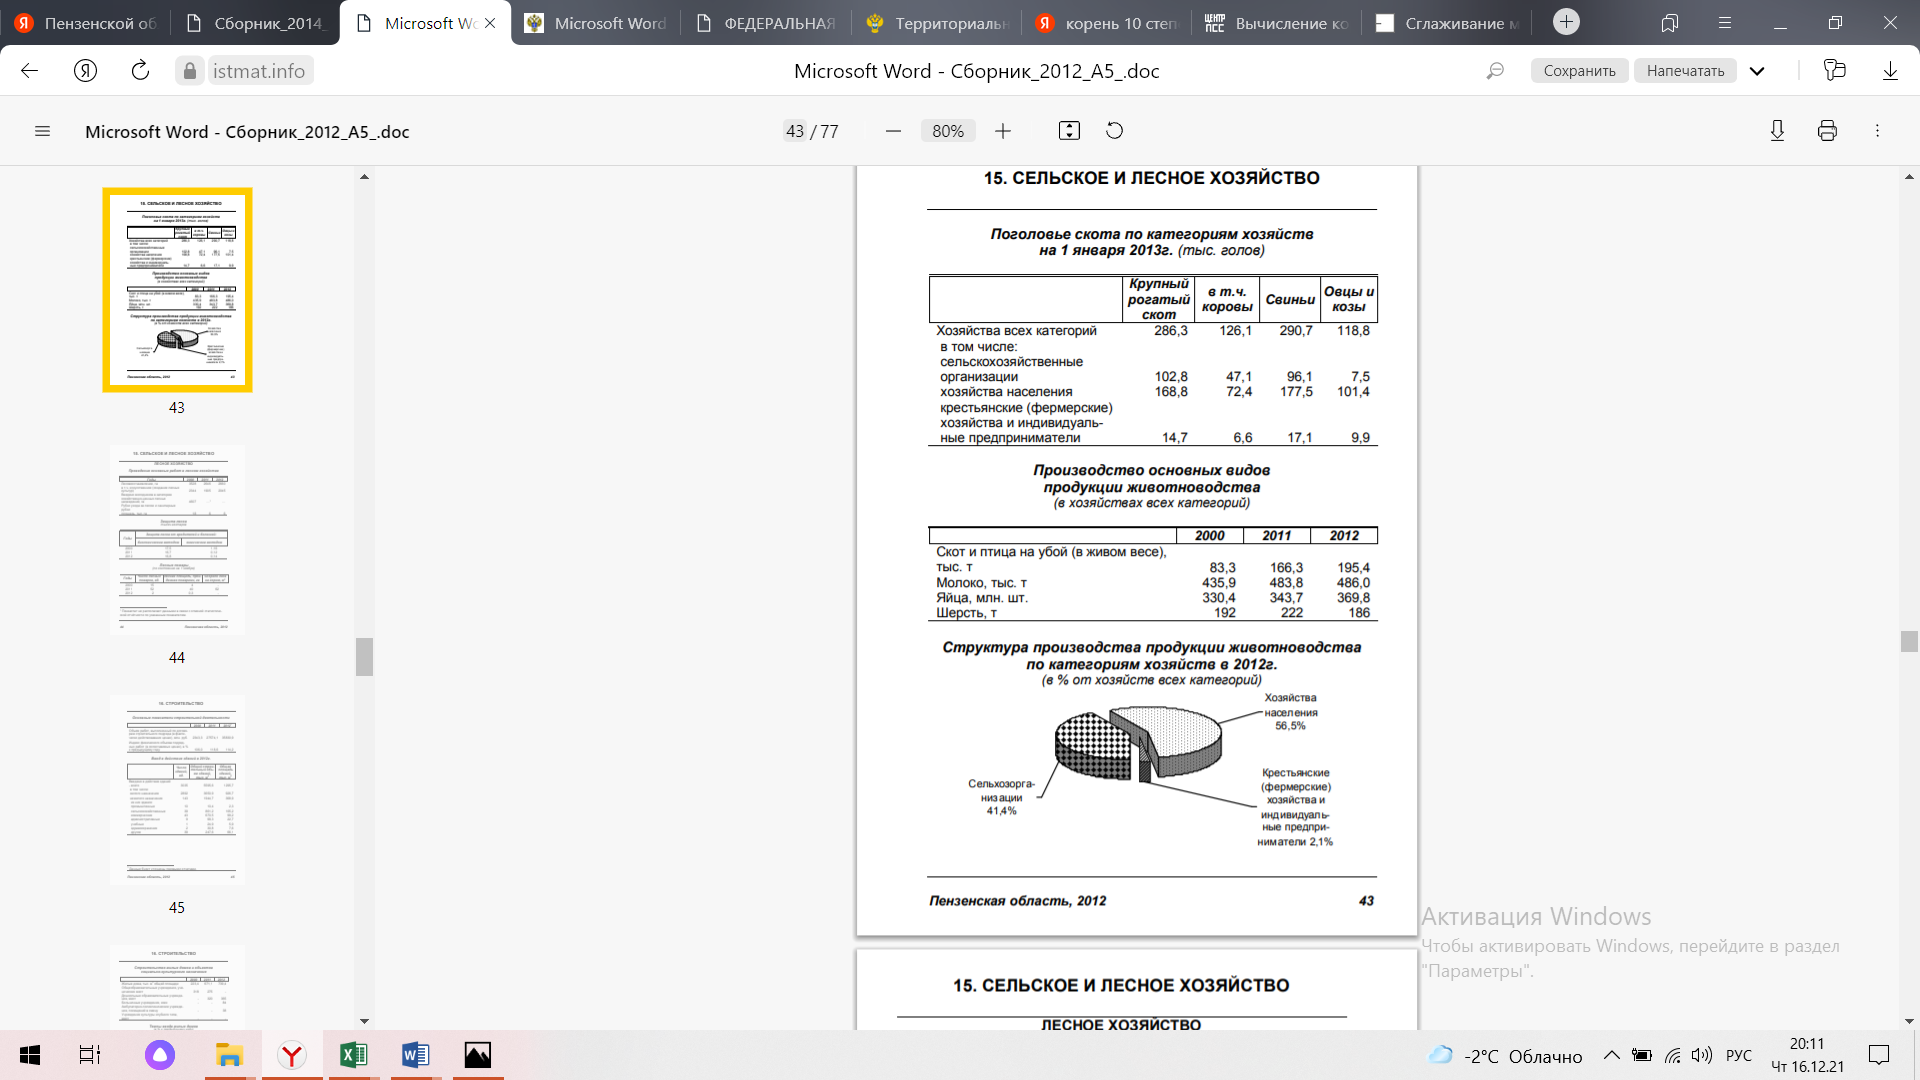Open PDF viewer more options menu
Screen dimensions: 1920x1080
pyautogui.click(x=1877, y=131)
